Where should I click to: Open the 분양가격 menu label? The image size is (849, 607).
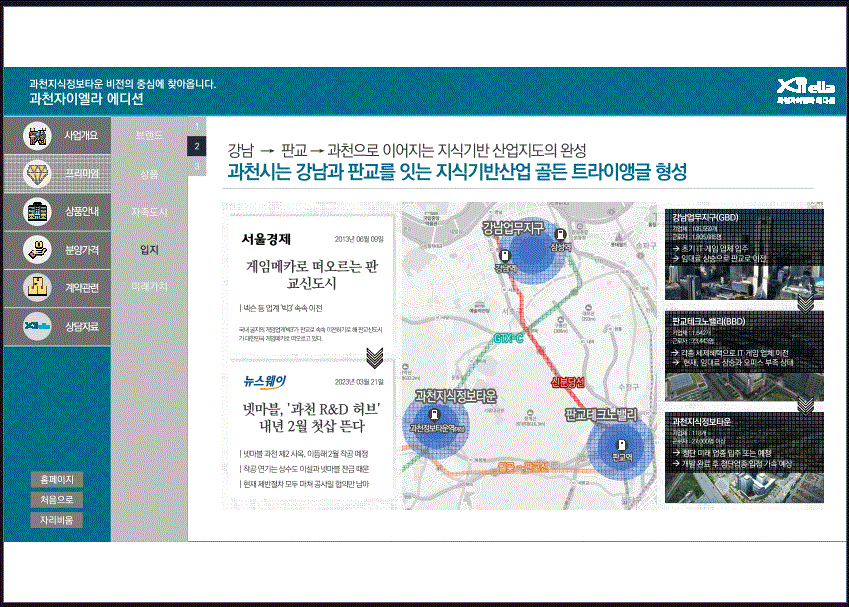coord(82,250)
